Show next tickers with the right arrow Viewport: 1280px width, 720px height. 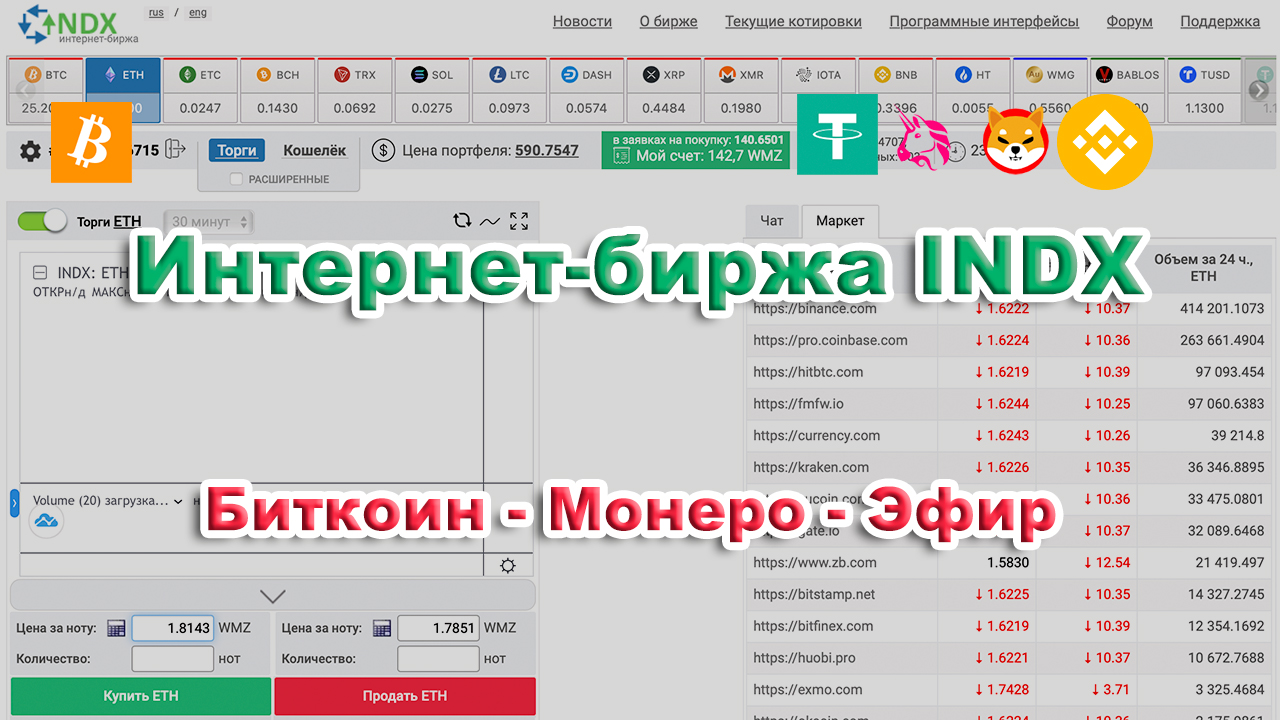tap(1259, 90)
